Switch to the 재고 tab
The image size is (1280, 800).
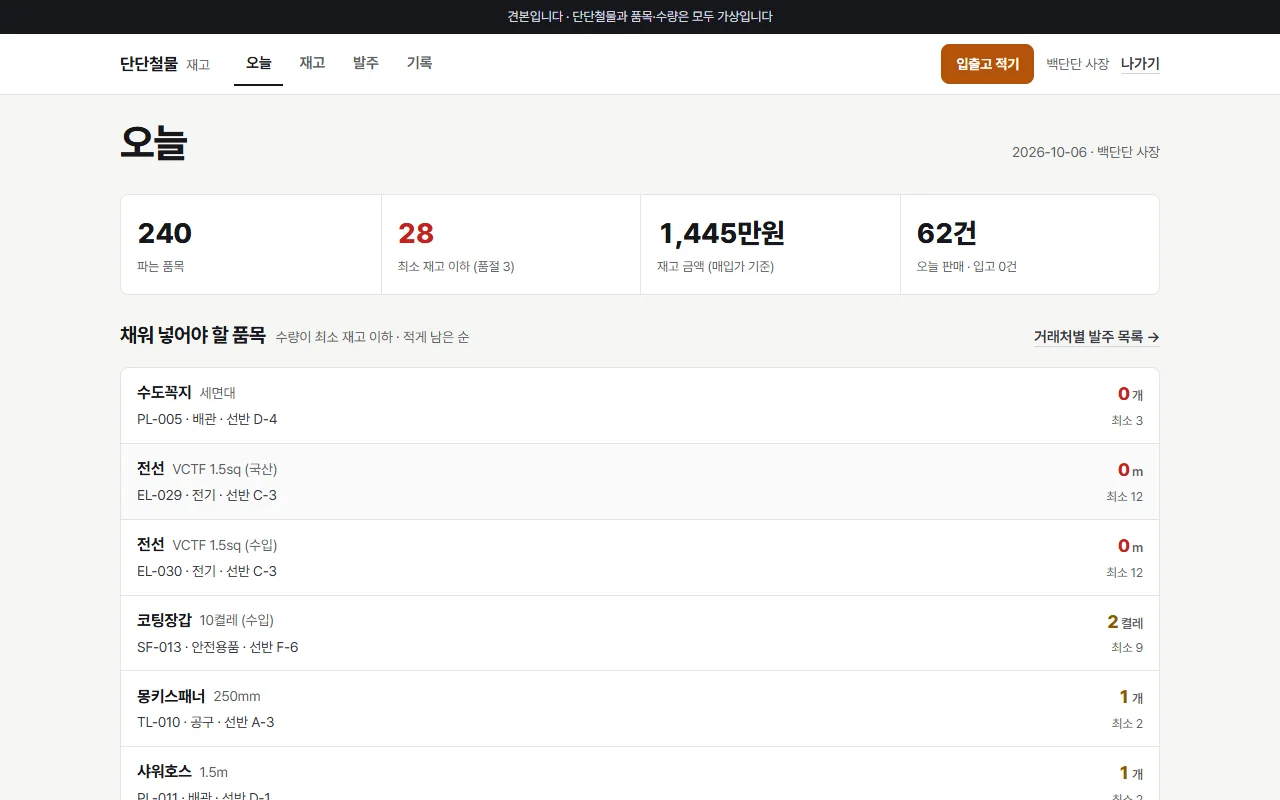coord(312,63)
